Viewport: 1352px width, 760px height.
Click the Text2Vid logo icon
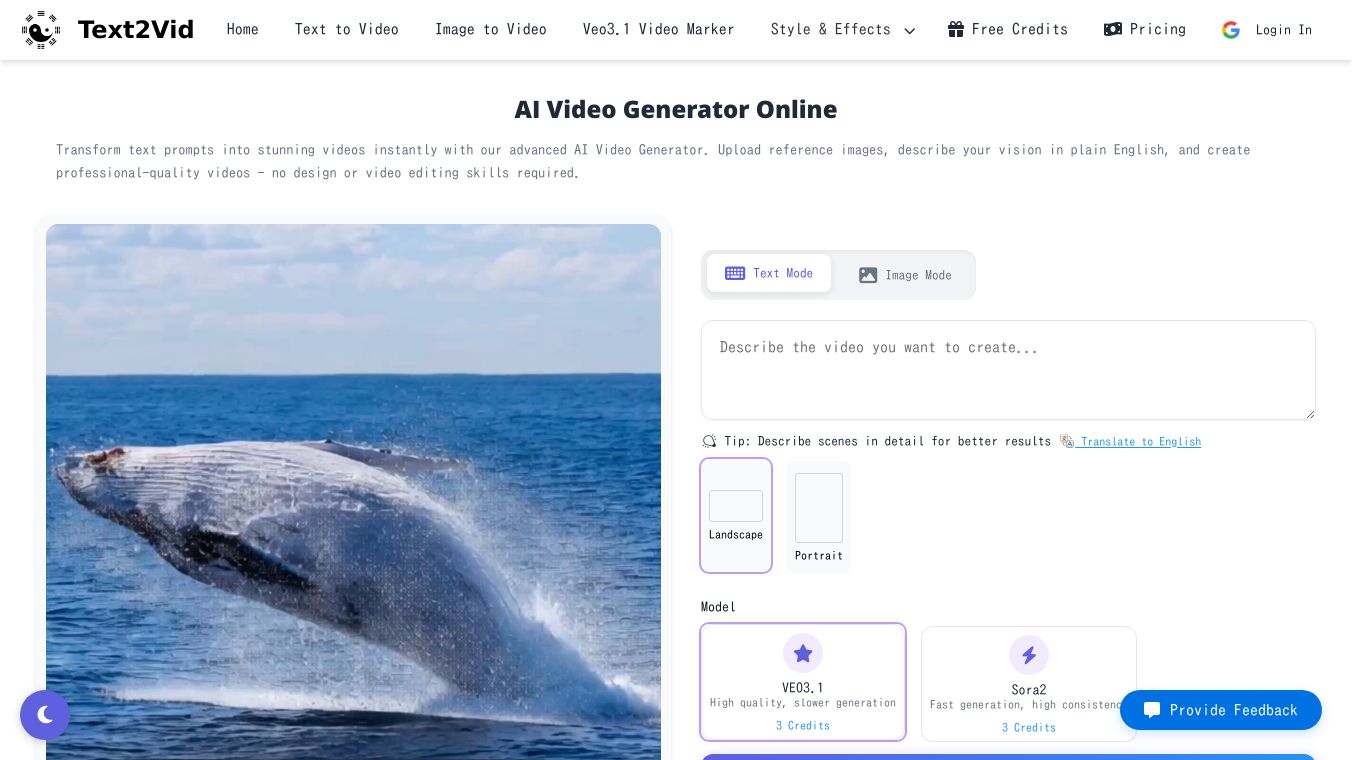[x=41, y=30]
